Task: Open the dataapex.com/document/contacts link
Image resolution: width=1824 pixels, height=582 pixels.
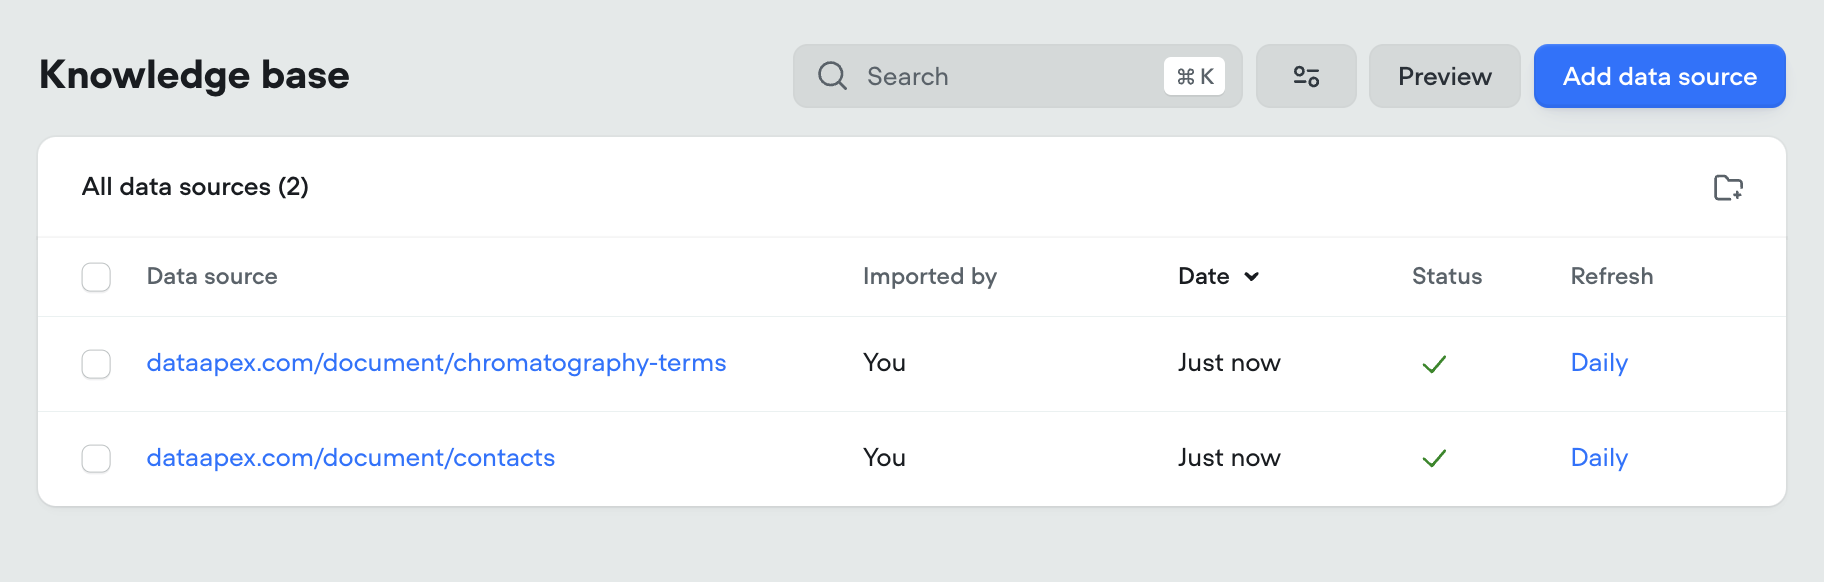Action: [x=351, y=458]
